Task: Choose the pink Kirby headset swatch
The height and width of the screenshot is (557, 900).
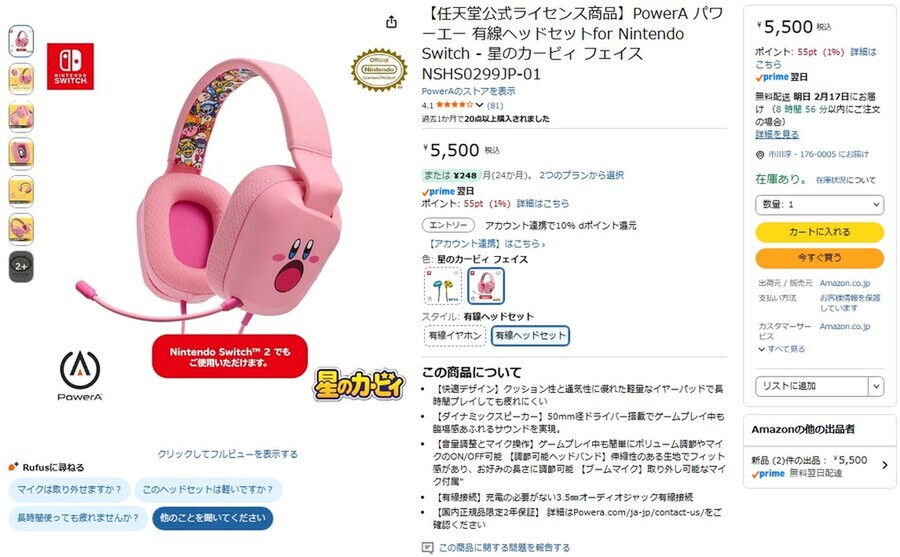Action: 486,285
